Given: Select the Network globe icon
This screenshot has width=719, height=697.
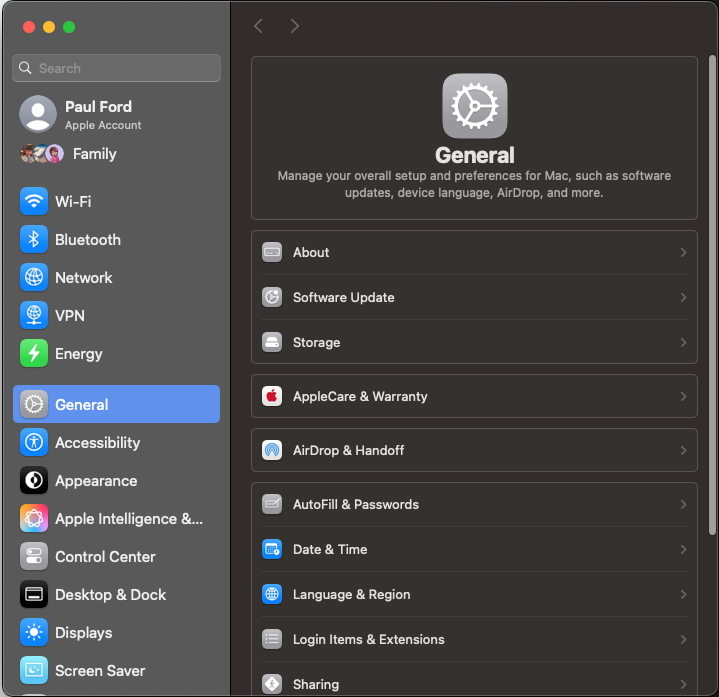Looking at the screenshot, I should 33,277.
